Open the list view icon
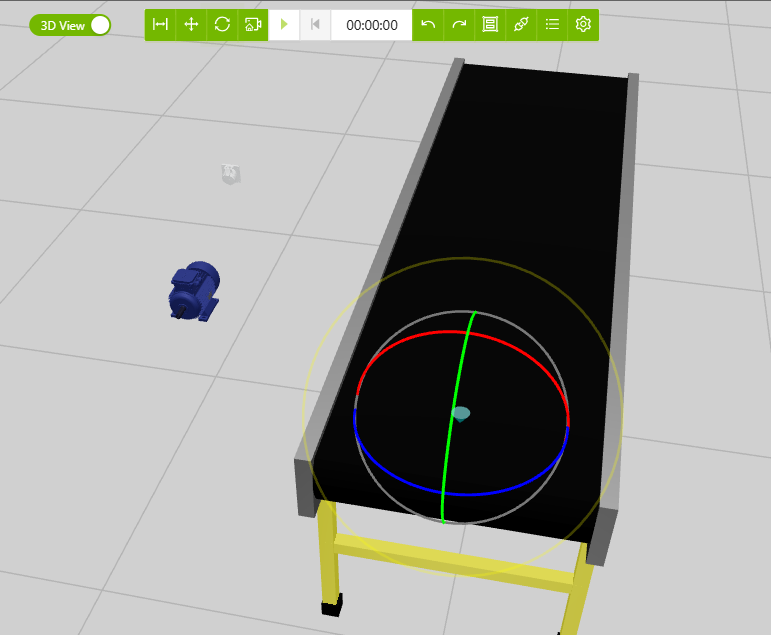771x635 pixels. click(x=552, y=25)
